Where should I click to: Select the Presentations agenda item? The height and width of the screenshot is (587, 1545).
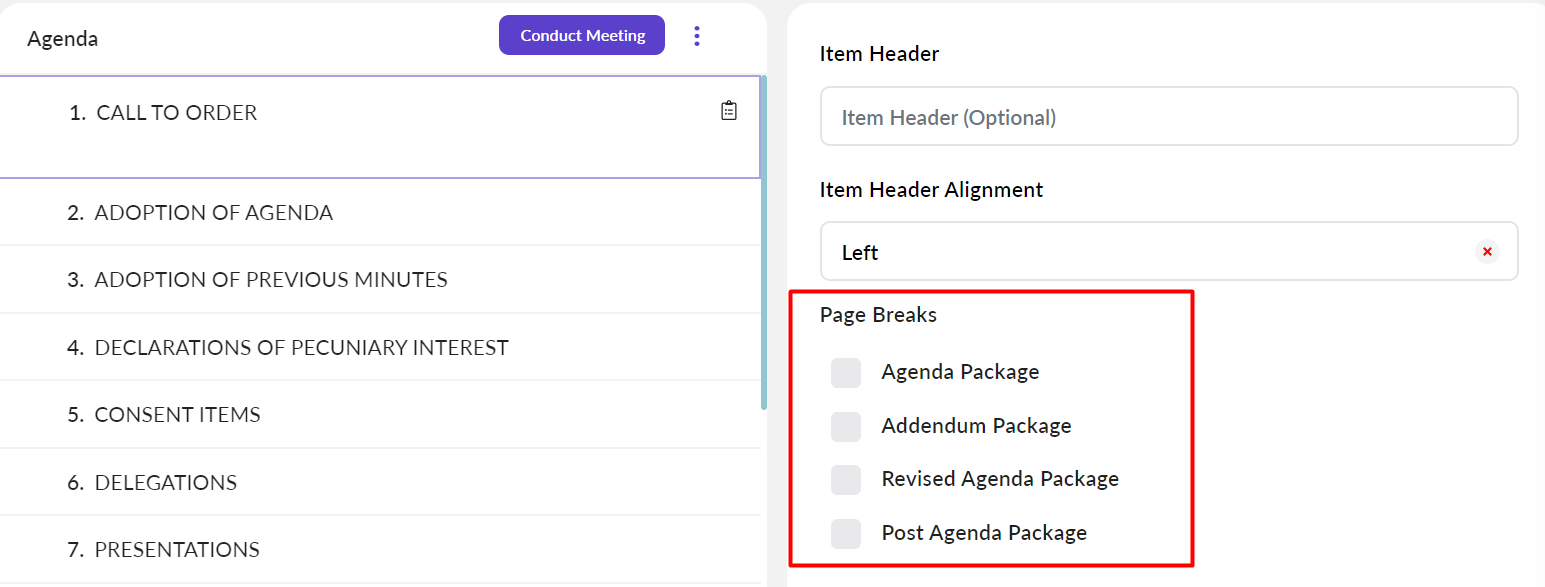(x=176, y=550)
